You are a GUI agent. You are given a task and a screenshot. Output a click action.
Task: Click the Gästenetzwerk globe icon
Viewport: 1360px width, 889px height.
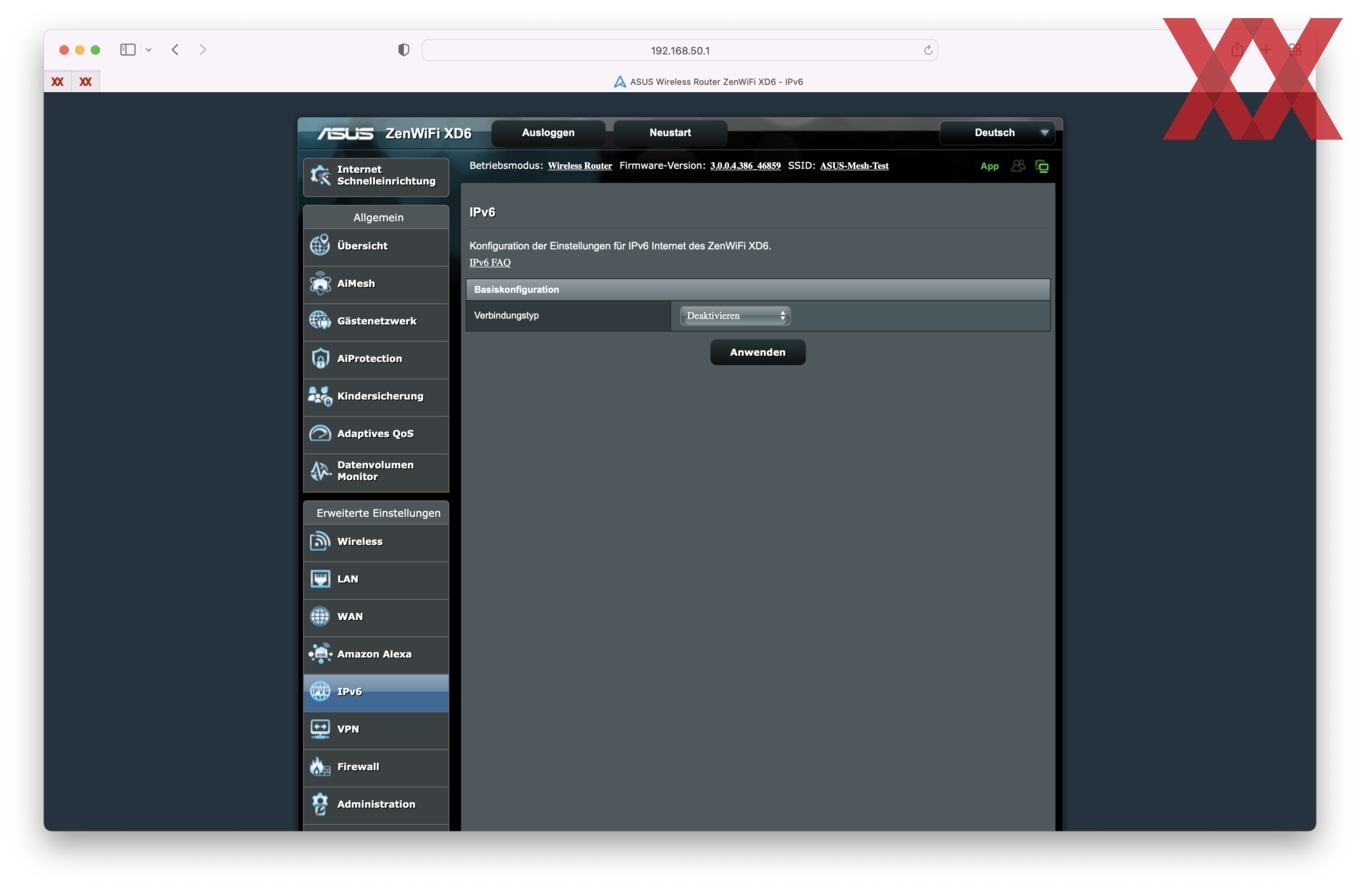[x=320, y=320]
